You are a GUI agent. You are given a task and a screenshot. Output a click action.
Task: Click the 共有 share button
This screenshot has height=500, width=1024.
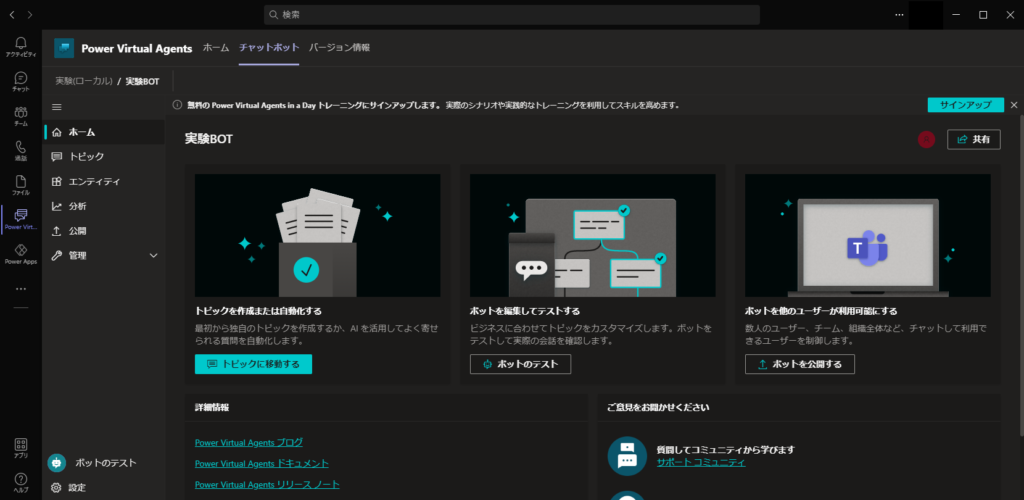click(974, 139)
